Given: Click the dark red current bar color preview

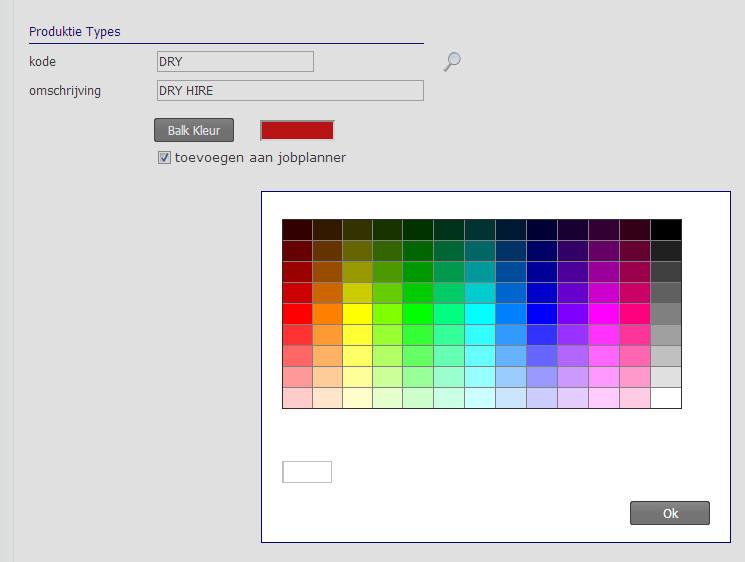Looking at the screenshot, I should [x=297, y=130].
